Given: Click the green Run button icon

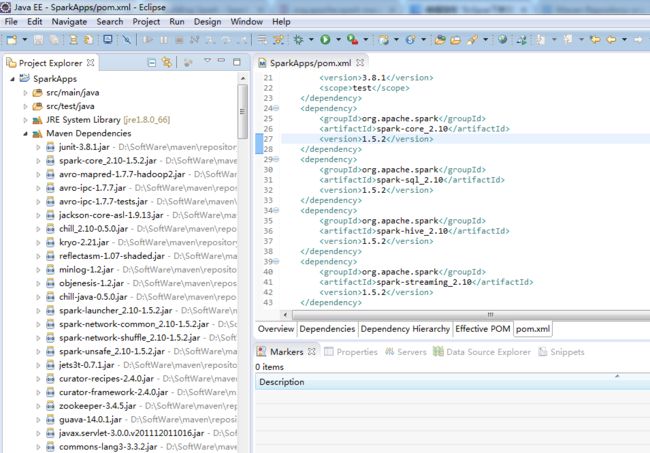Looking at the screenshot, I should (325, 40).
